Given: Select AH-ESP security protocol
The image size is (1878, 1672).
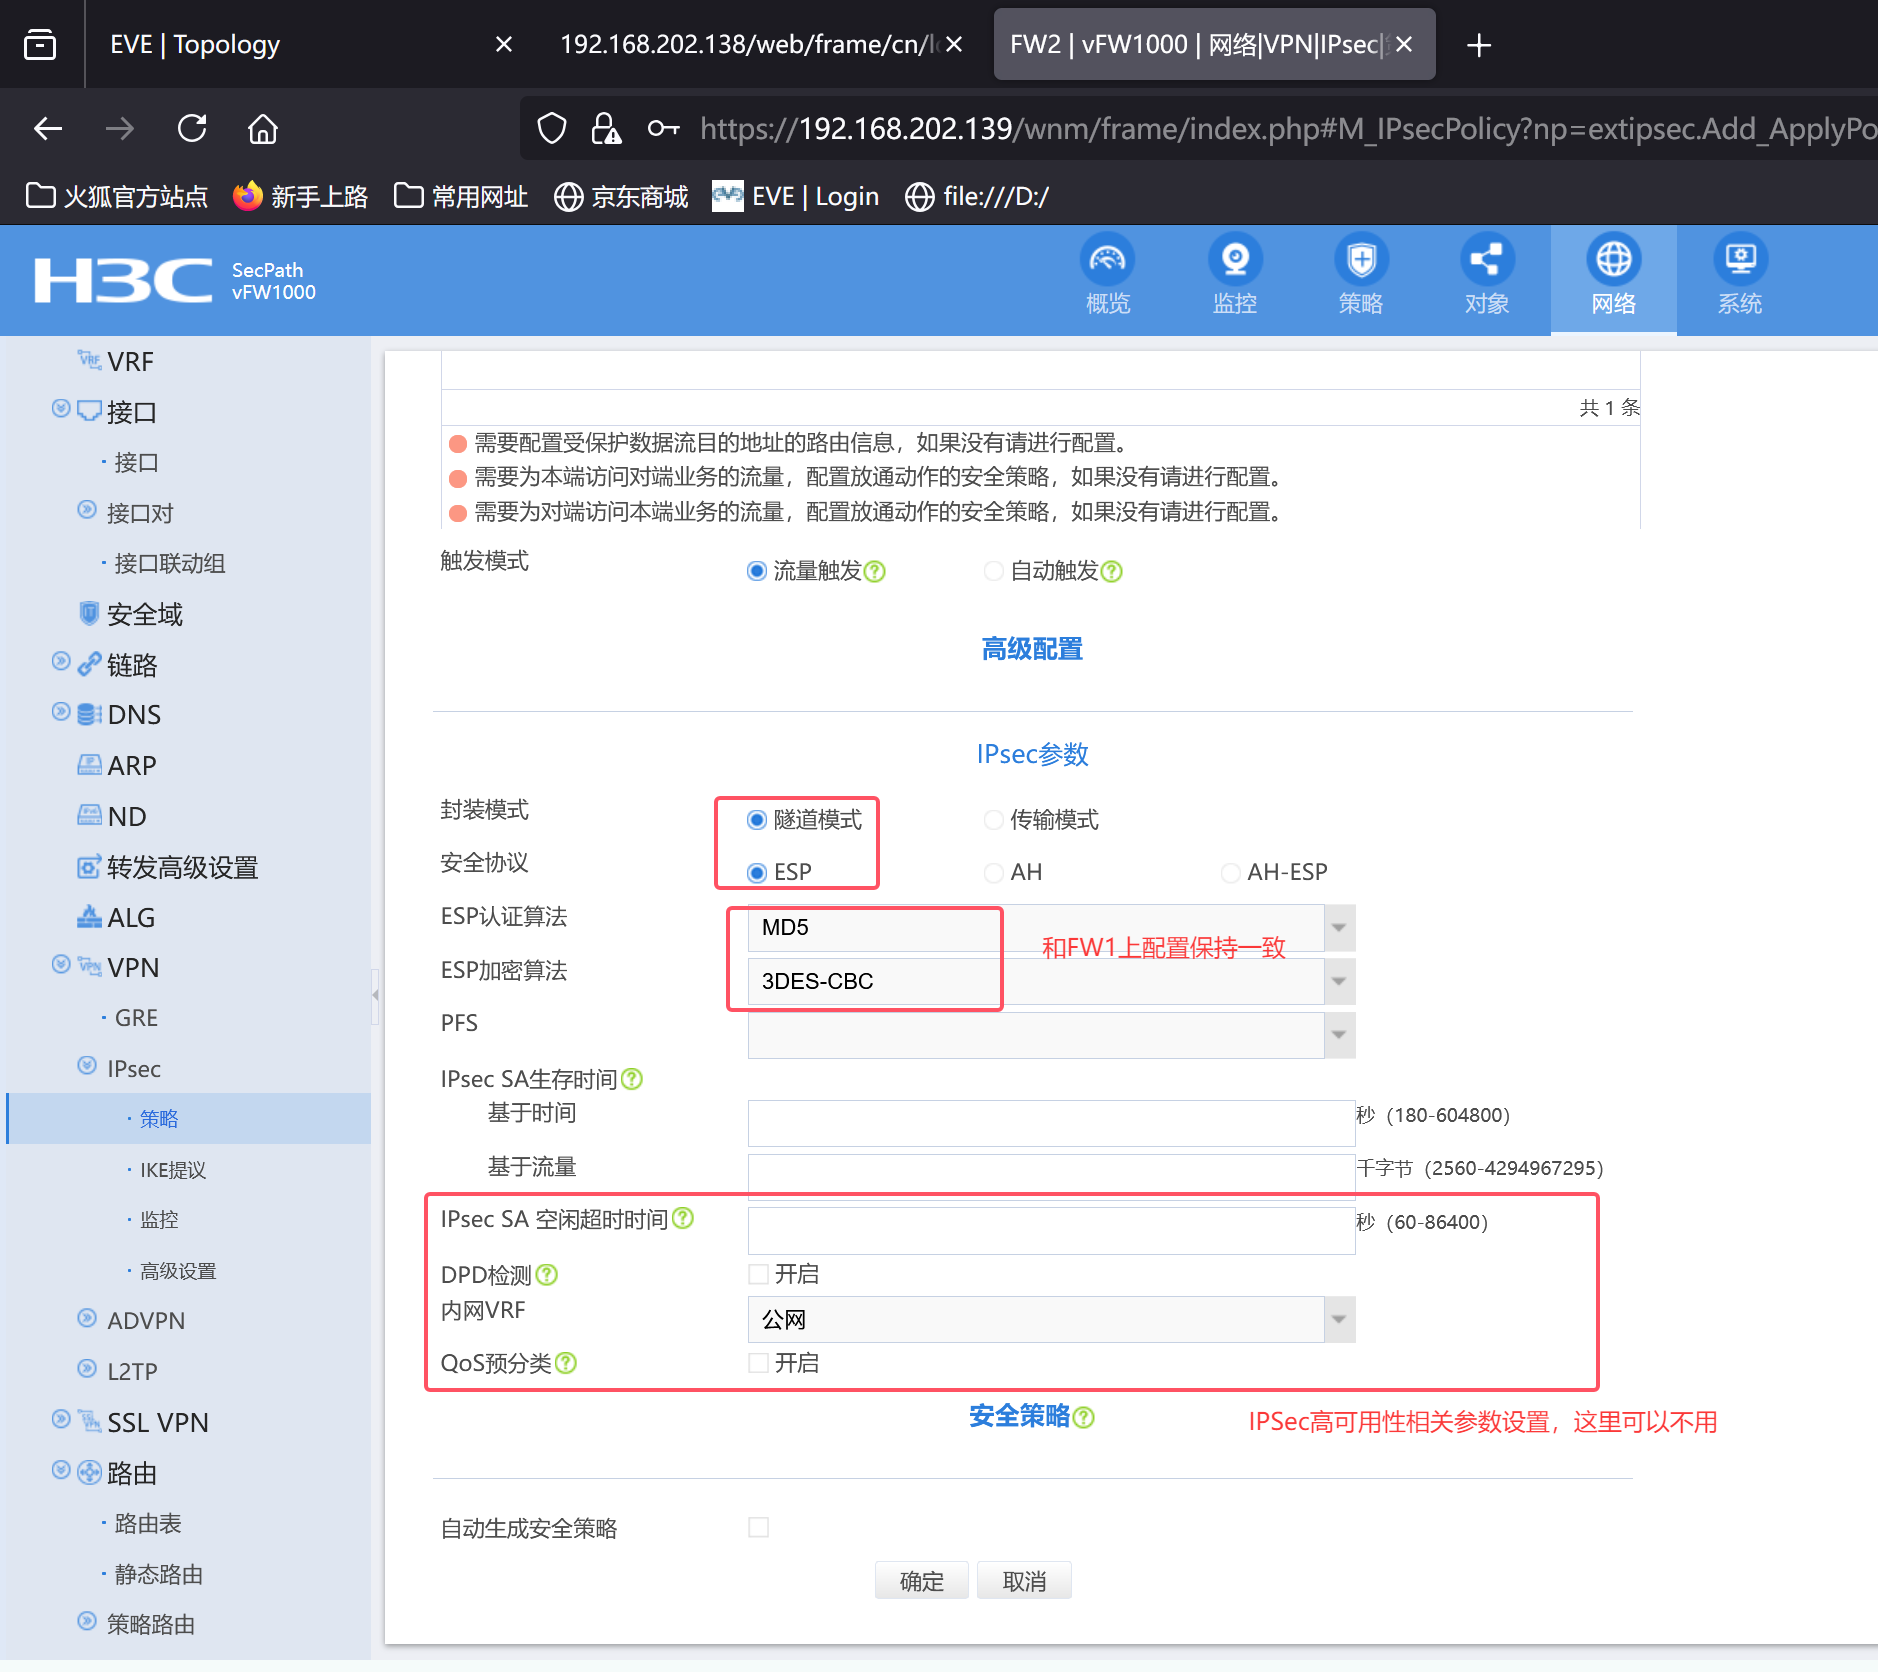Looking at the screenshot, I should click(x=1230, y=872).
